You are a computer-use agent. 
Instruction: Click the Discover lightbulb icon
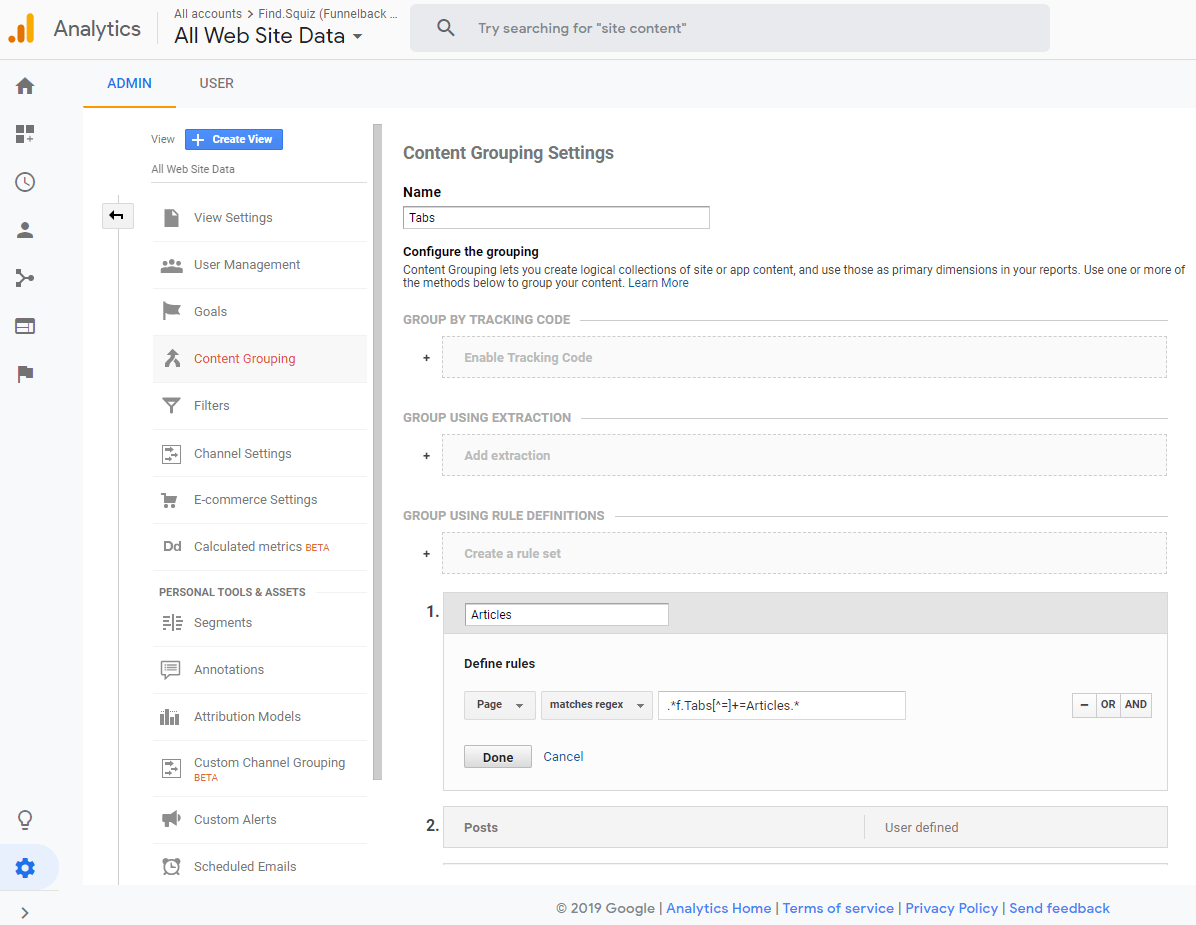coord(25,820)
